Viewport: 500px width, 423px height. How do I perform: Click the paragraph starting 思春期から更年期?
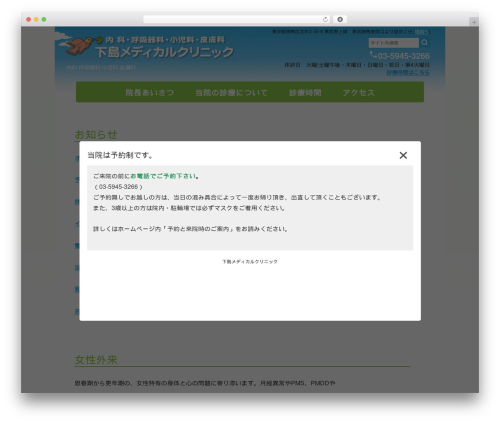point(205,383)
